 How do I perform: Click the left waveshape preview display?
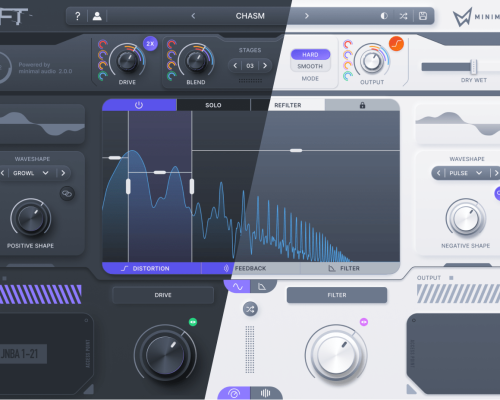point(42,124)
